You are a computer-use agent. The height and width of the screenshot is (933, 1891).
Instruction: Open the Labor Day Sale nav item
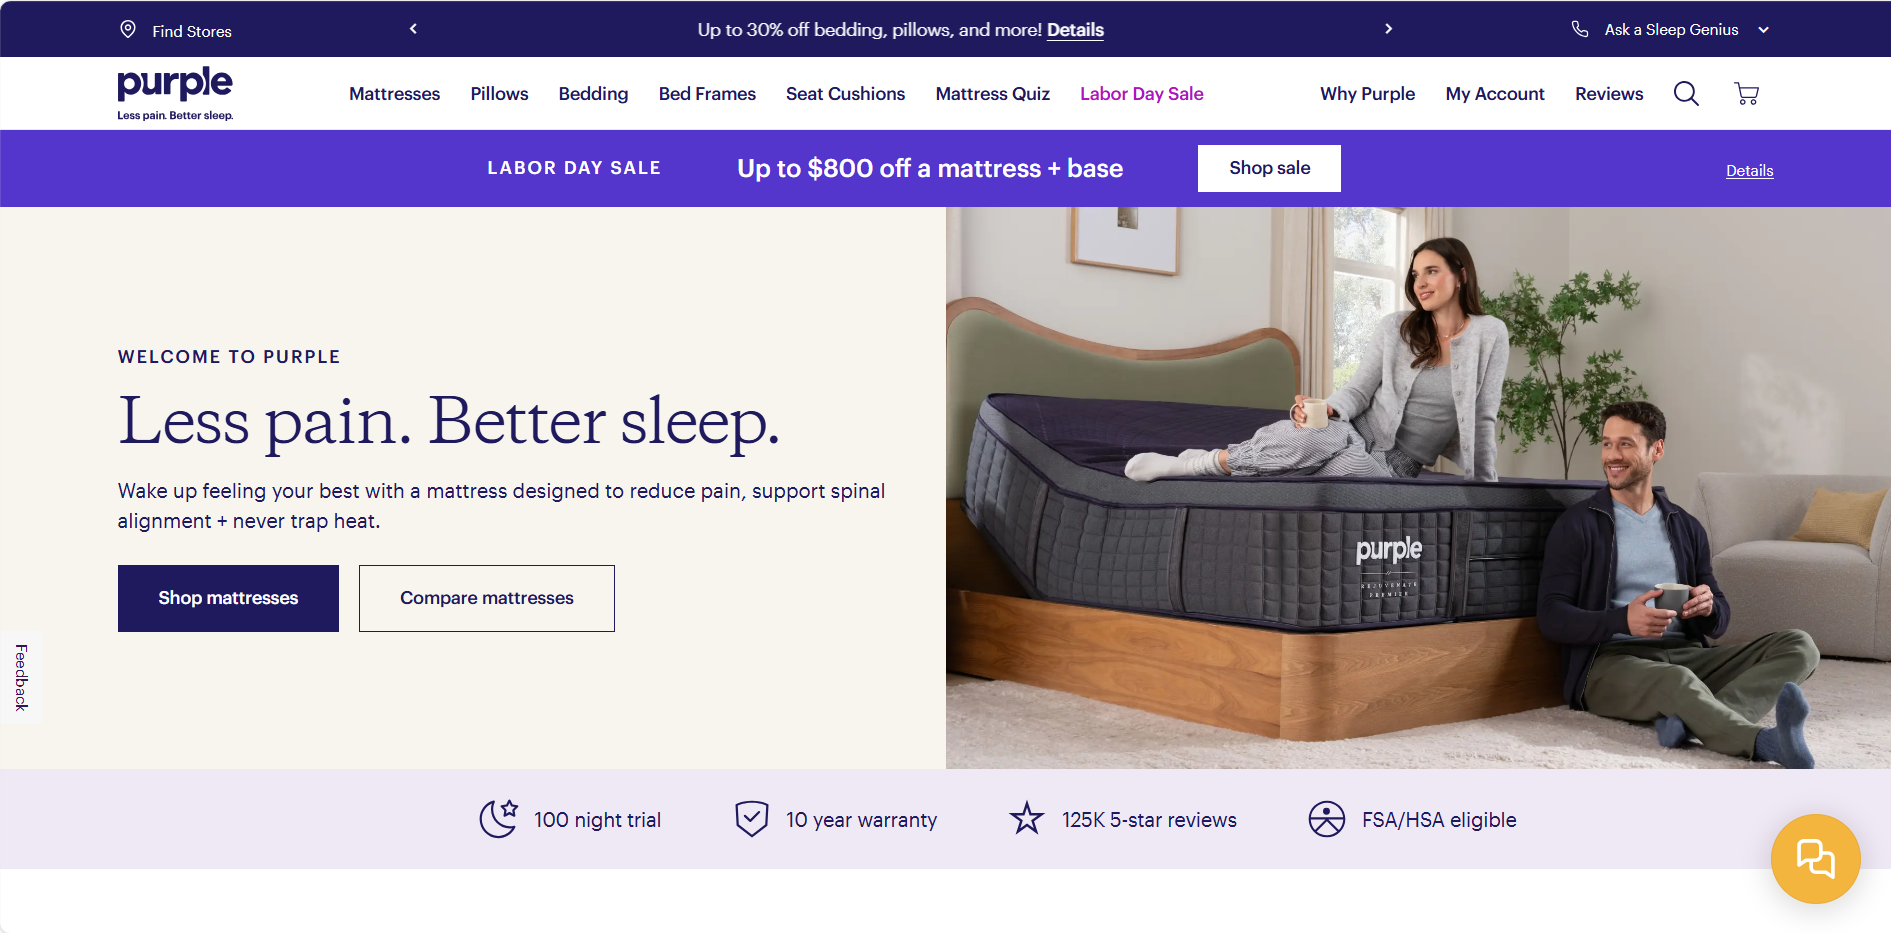[x=1141, y=94]
